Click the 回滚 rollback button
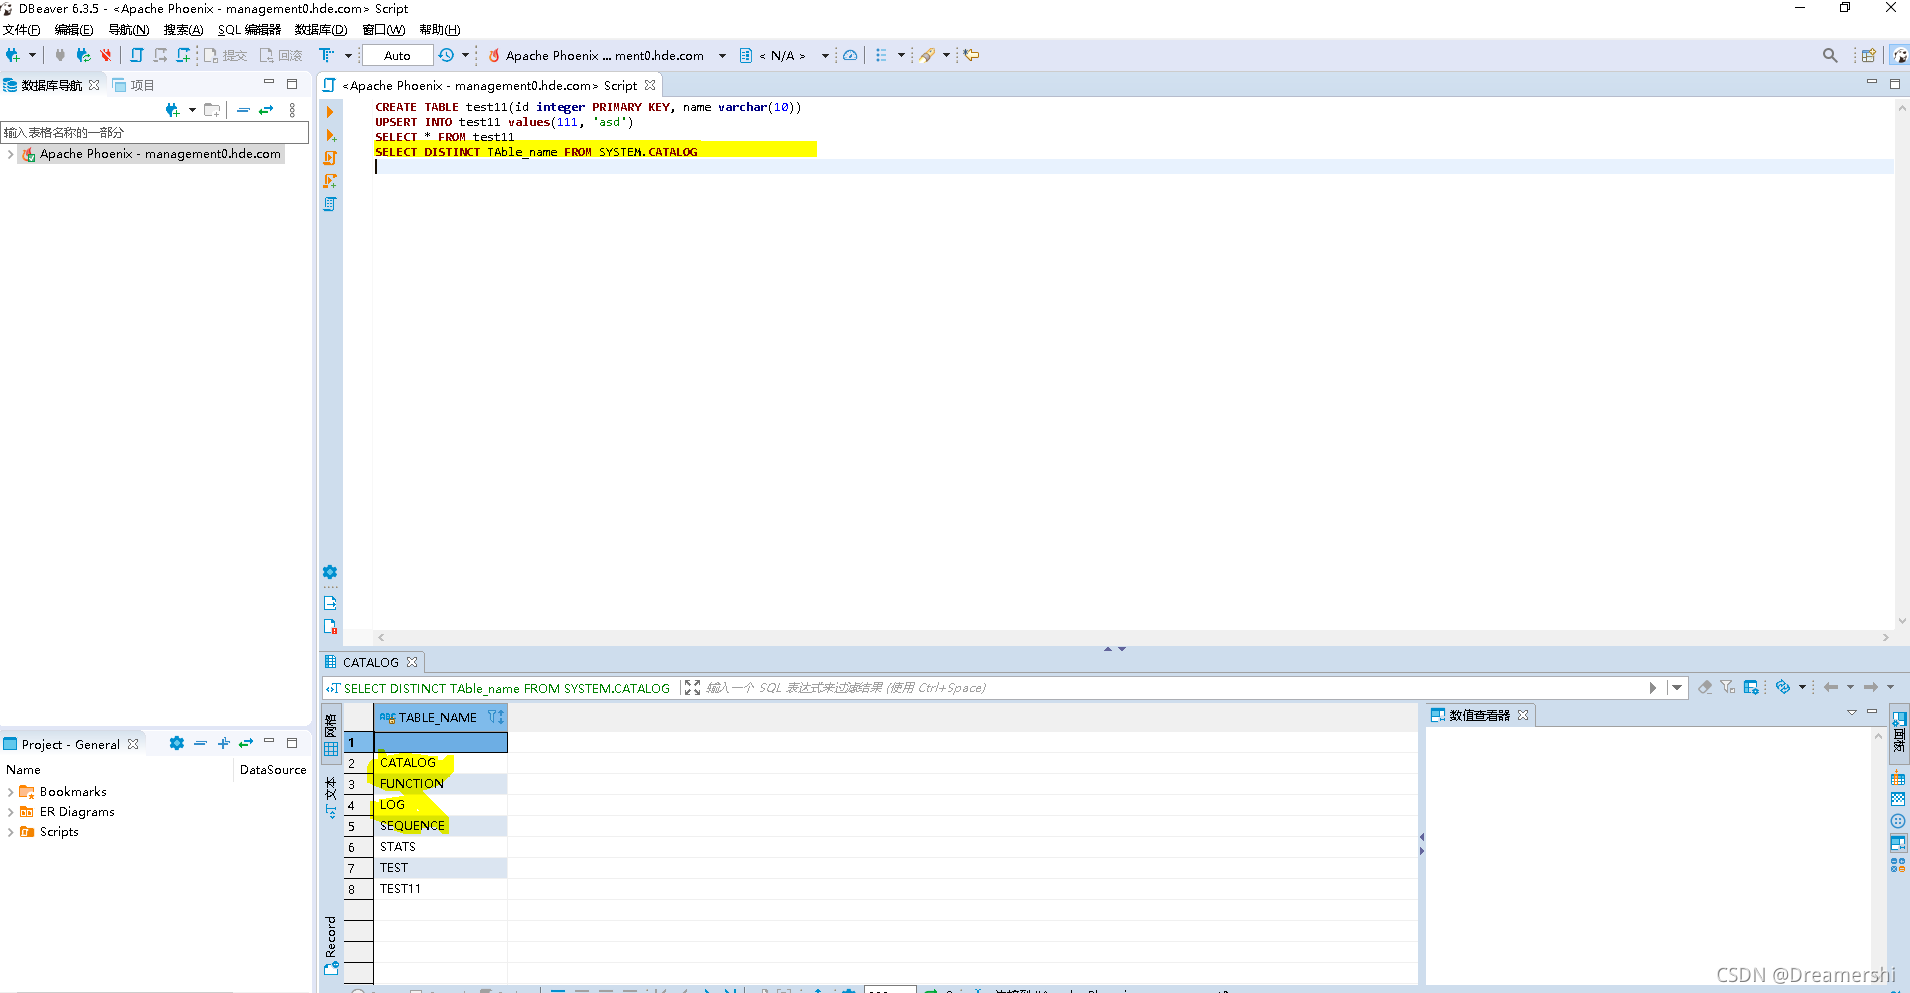The image size is (1910, 993). pos(282,55)
